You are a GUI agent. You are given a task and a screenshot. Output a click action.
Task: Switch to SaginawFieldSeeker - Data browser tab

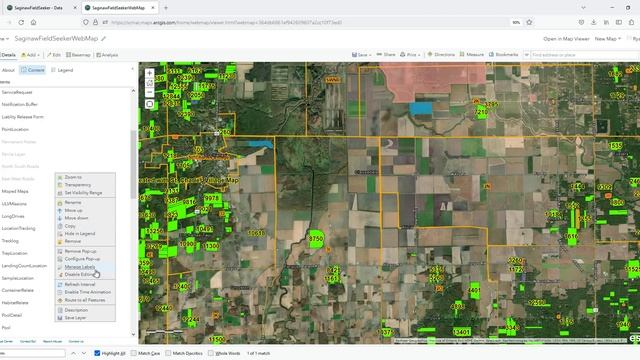pos(38,8)
